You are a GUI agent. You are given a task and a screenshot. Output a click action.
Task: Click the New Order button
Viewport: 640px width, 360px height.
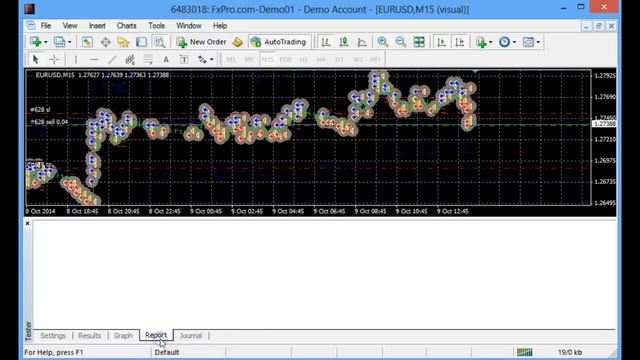pyautogui.click(x=202, y=42)
